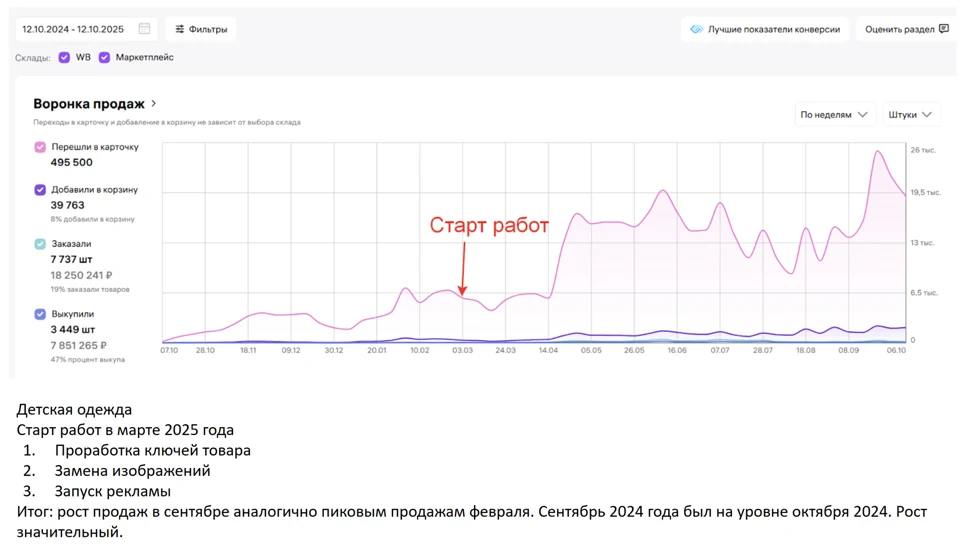Click the filters slider icon

pyautogui.click(x=179, y=29)
